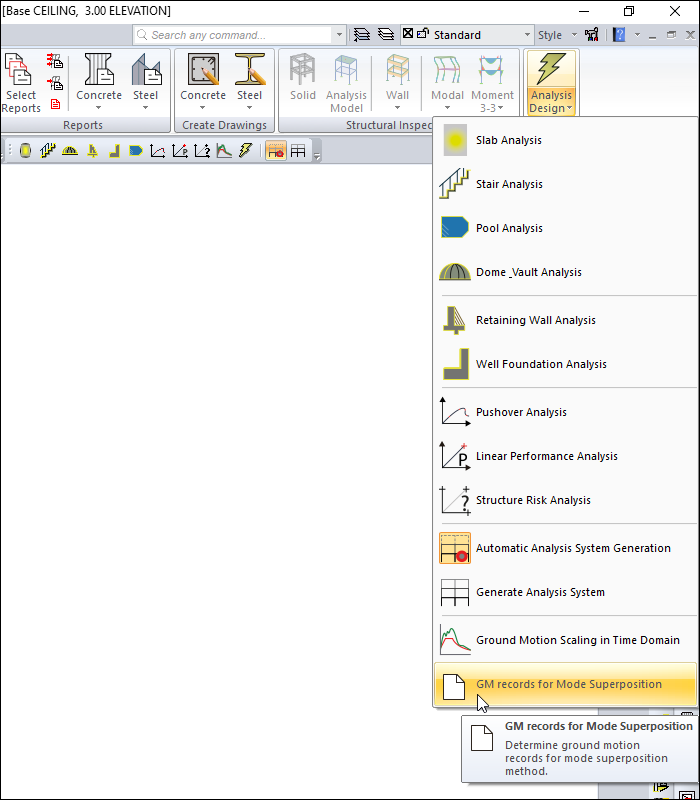
Task: Click the Generate Analysis System grid toolbar icon
Action: 298,151
